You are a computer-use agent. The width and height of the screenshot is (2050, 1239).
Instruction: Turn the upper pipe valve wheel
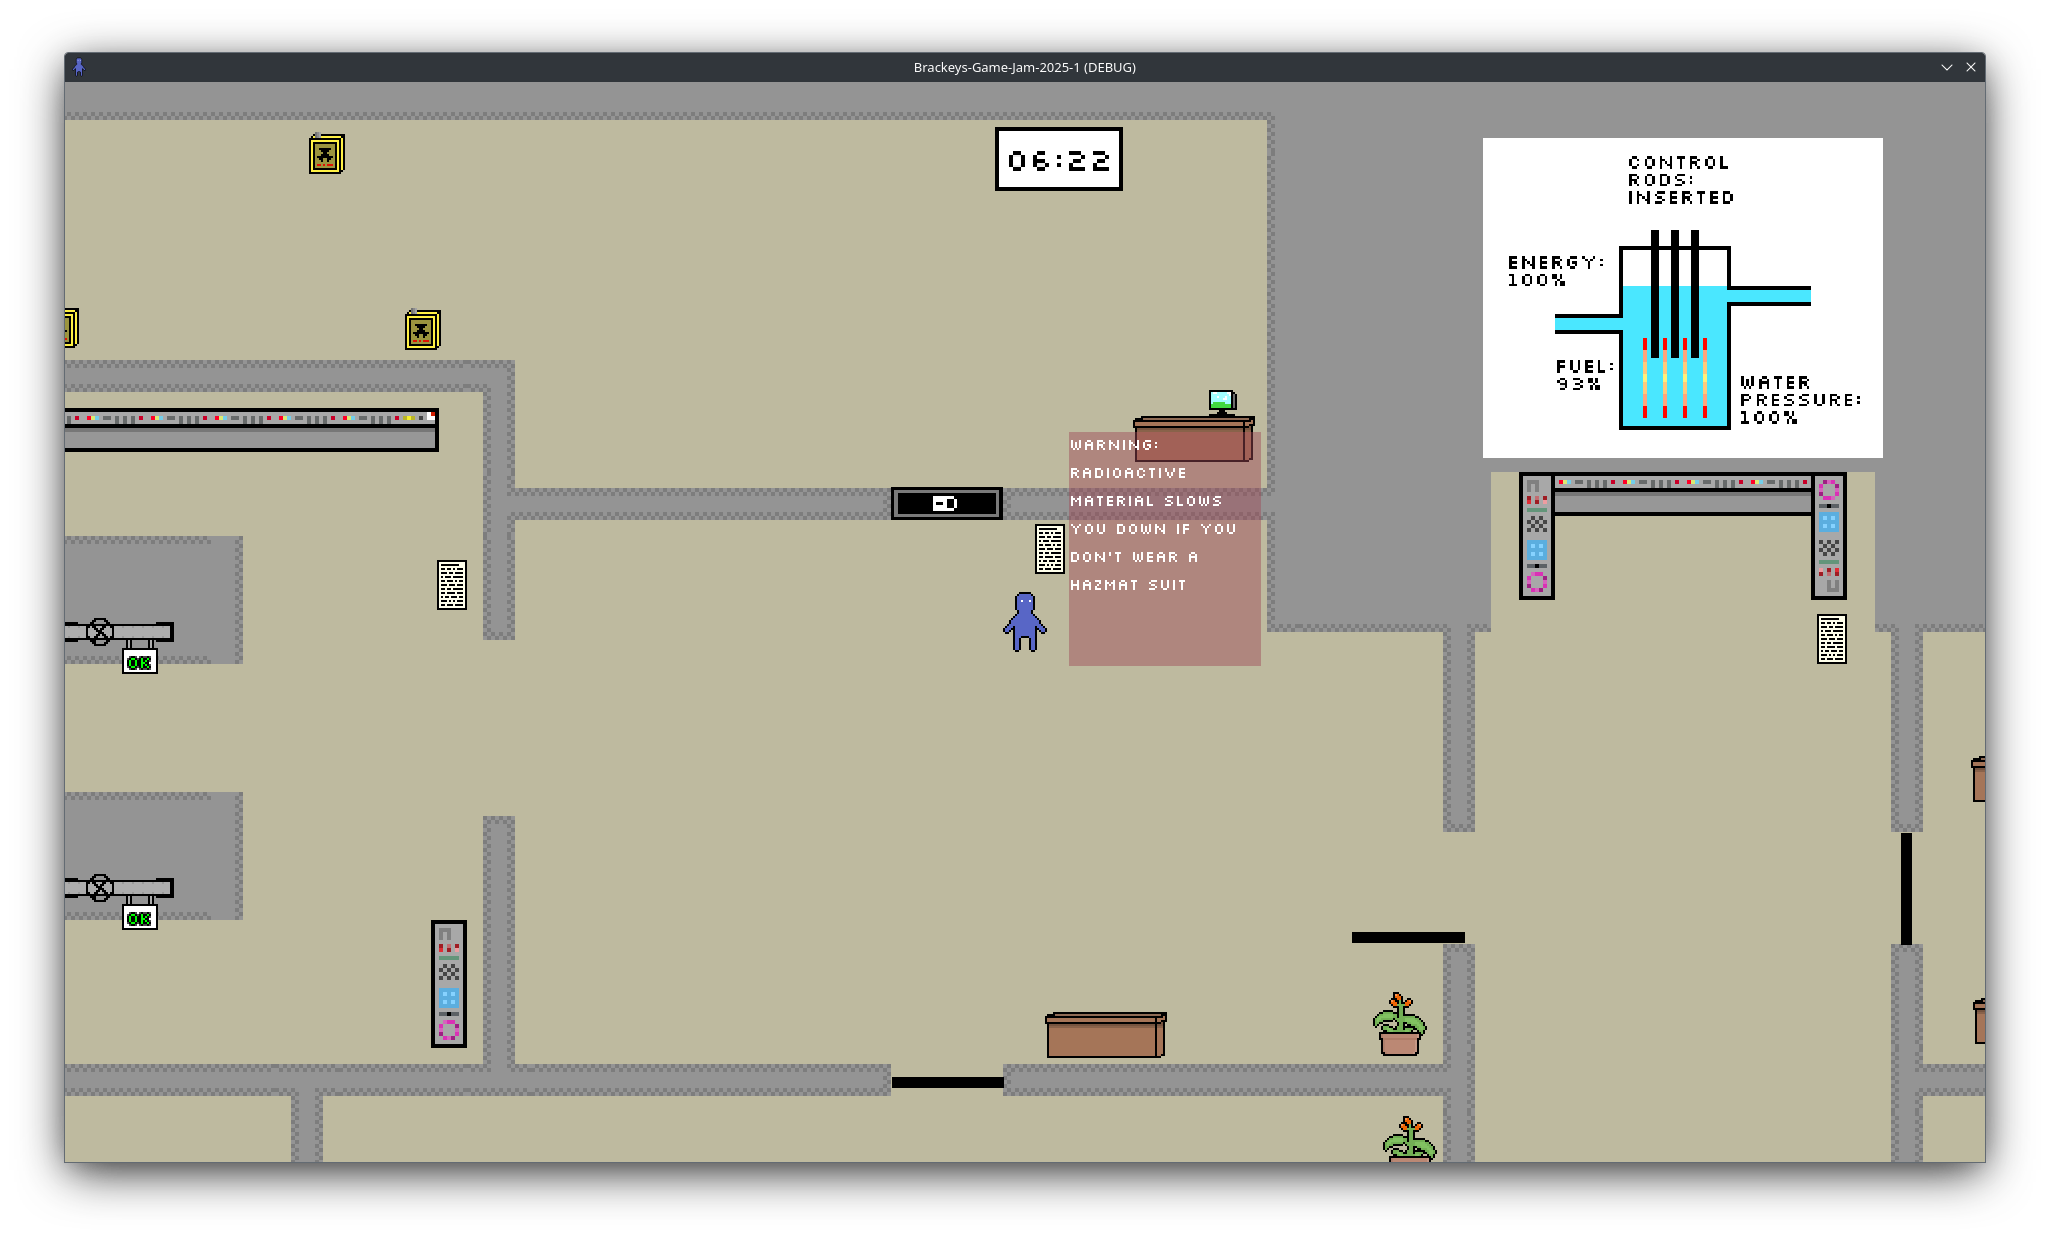[100, 632]
